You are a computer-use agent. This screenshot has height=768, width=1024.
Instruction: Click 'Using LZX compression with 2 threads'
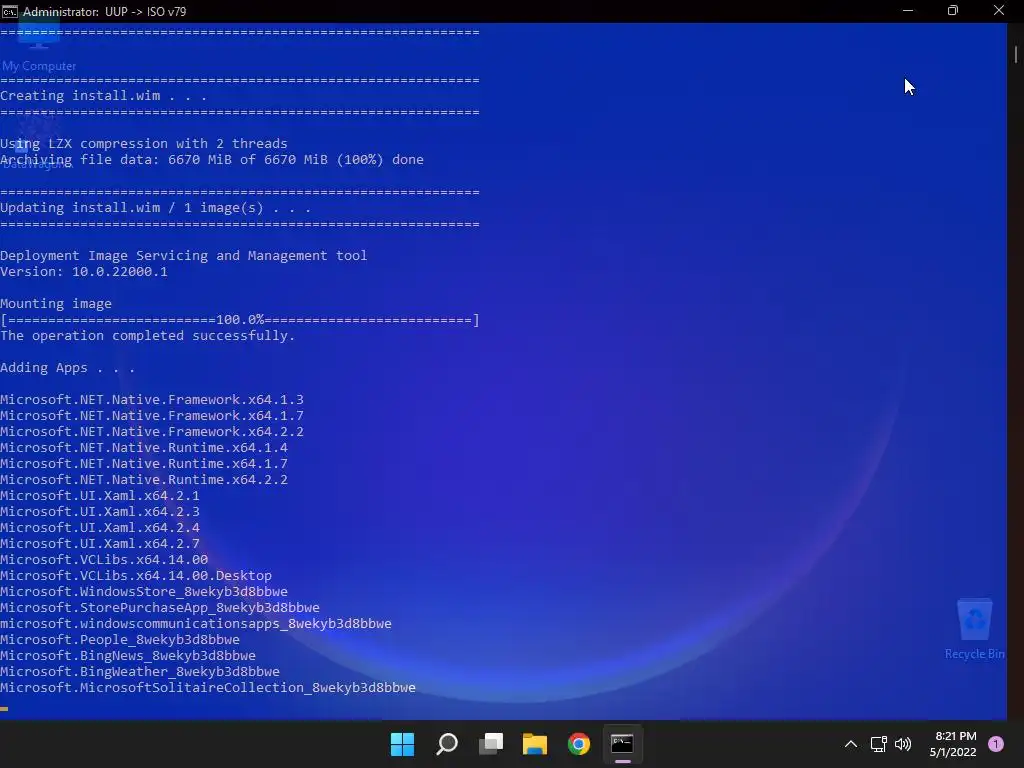click(x=144, y=144)
